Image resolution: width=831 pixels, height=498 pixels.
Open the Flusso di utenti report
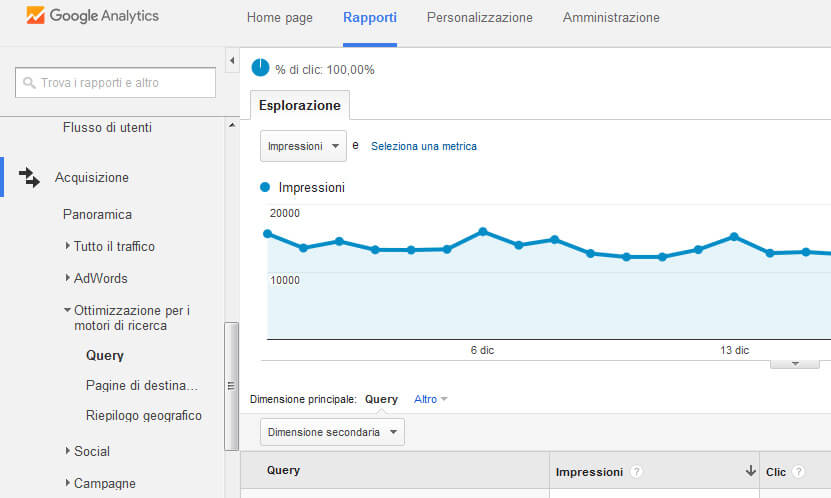(x=107, y=127)
